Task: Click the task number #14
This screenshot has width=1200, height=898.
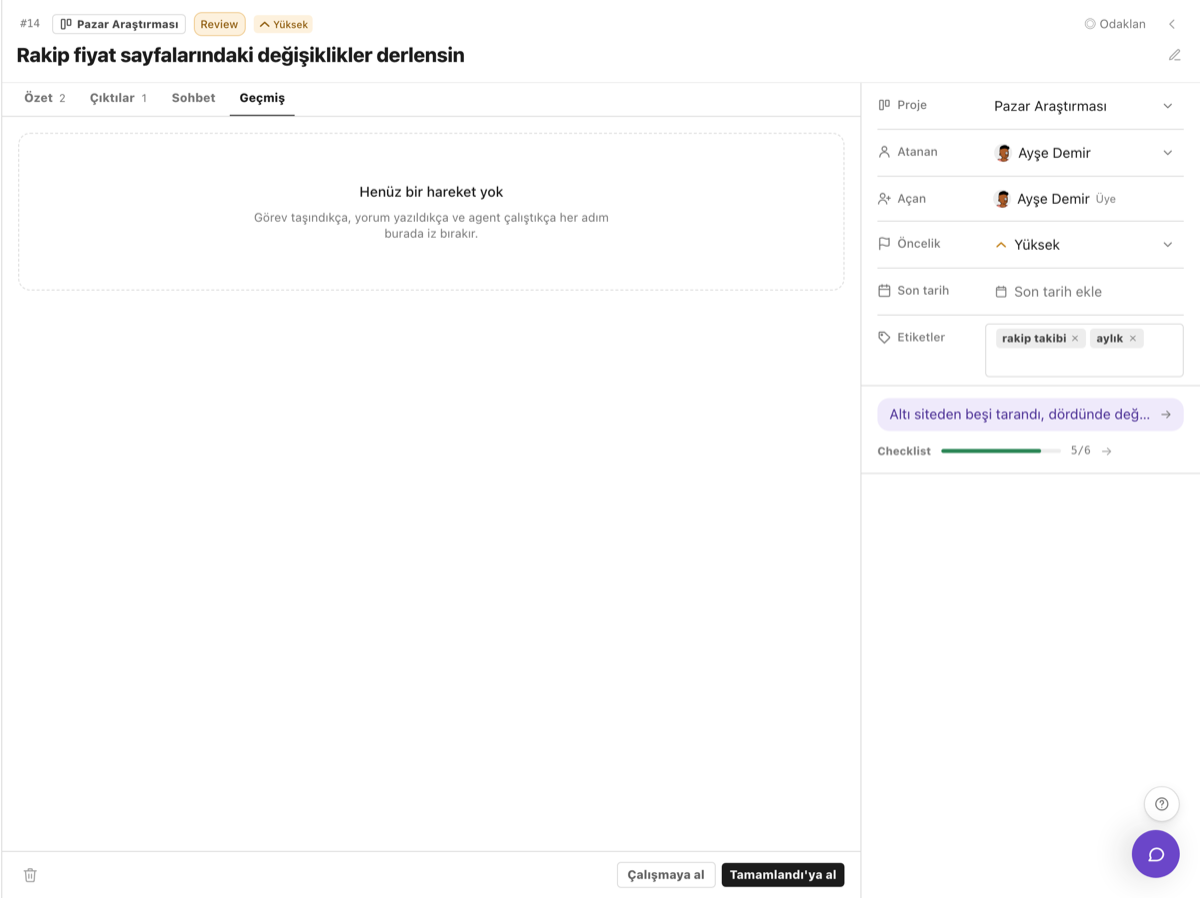Action: 30,24
